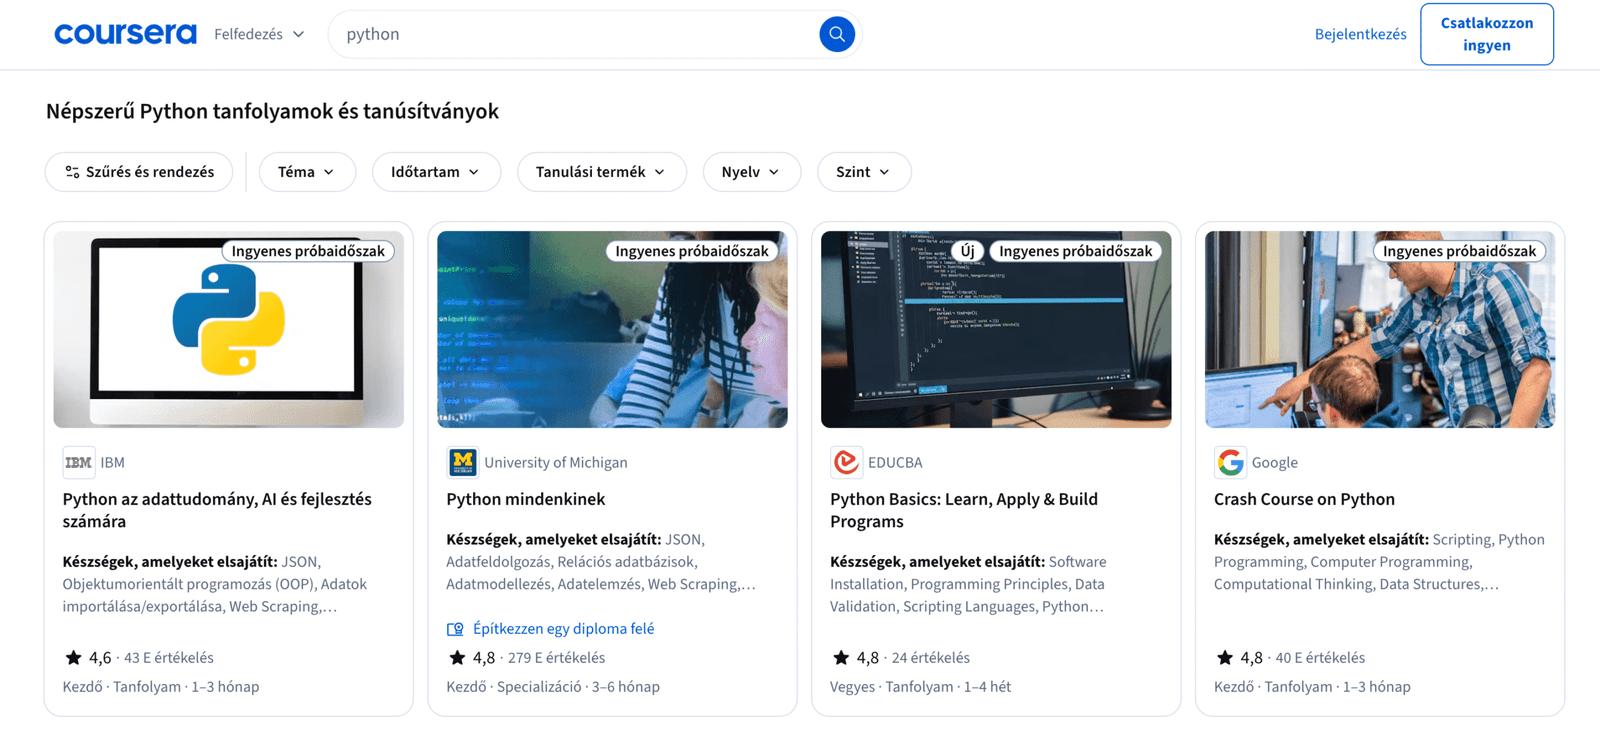This screenshot has height=731, width=1600.
Task: Click the star icon beside 40 E értékelés
Action: pyautogui.click(x=1225, y=658)
